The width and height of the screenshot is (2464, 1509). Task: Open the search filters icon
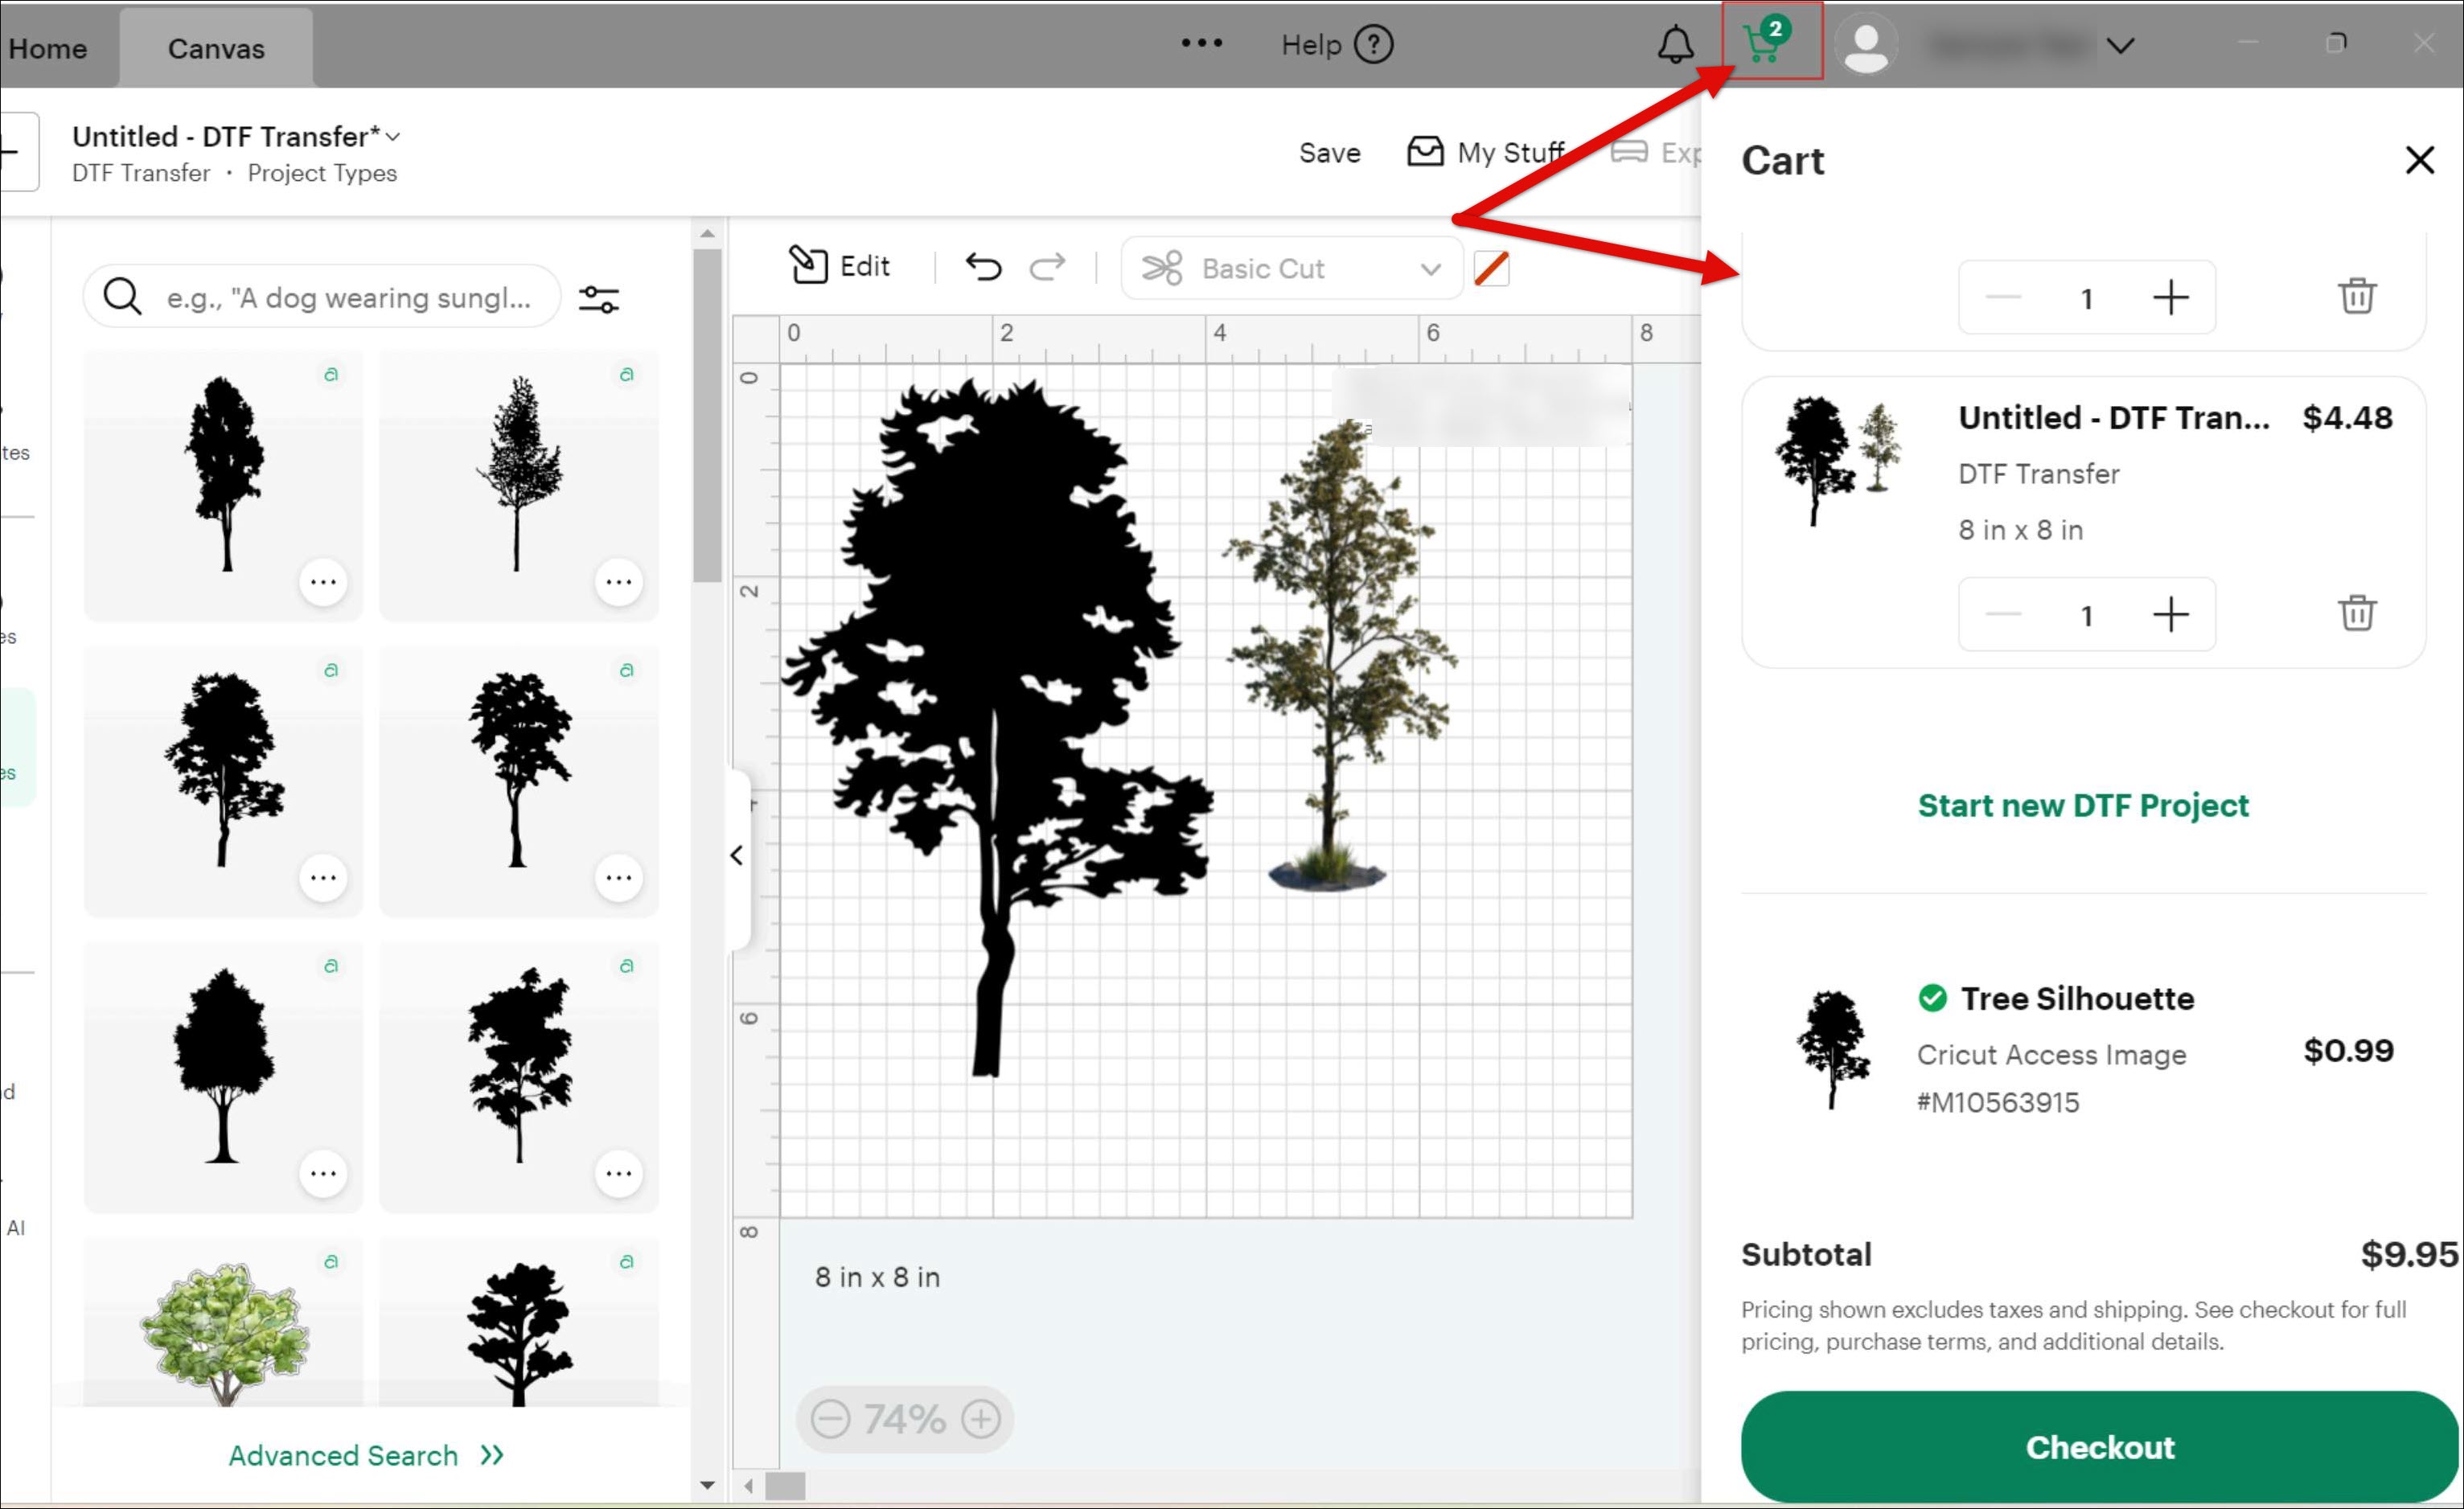[599, 299]
